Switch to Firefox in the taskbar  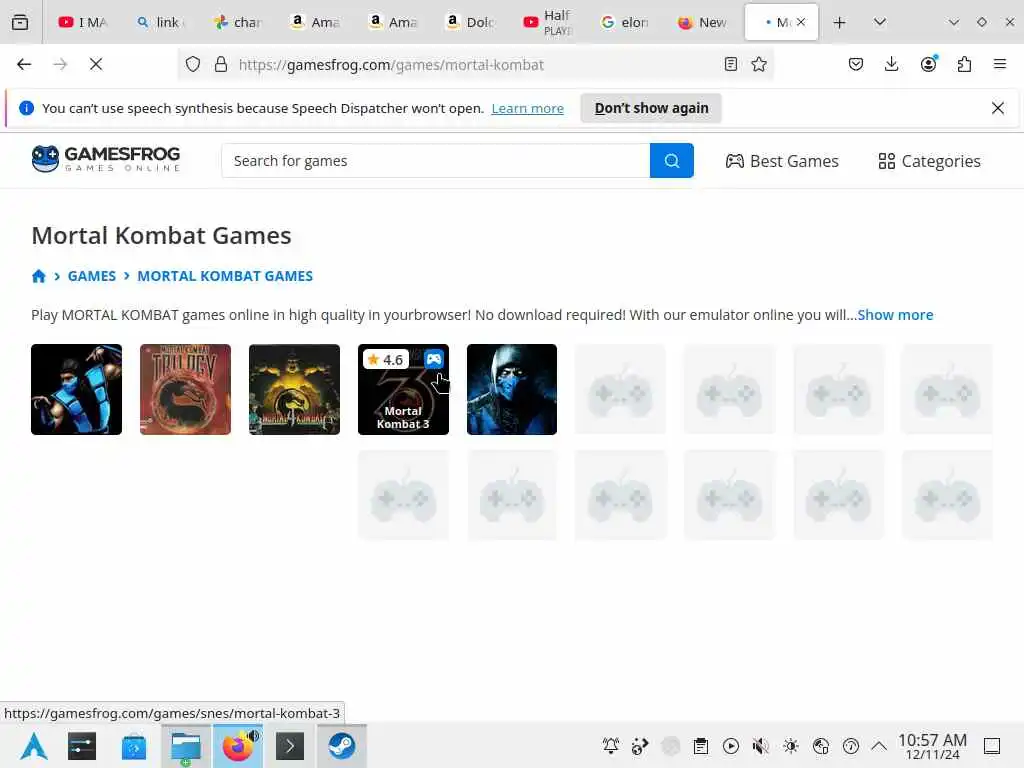[238, 746]
